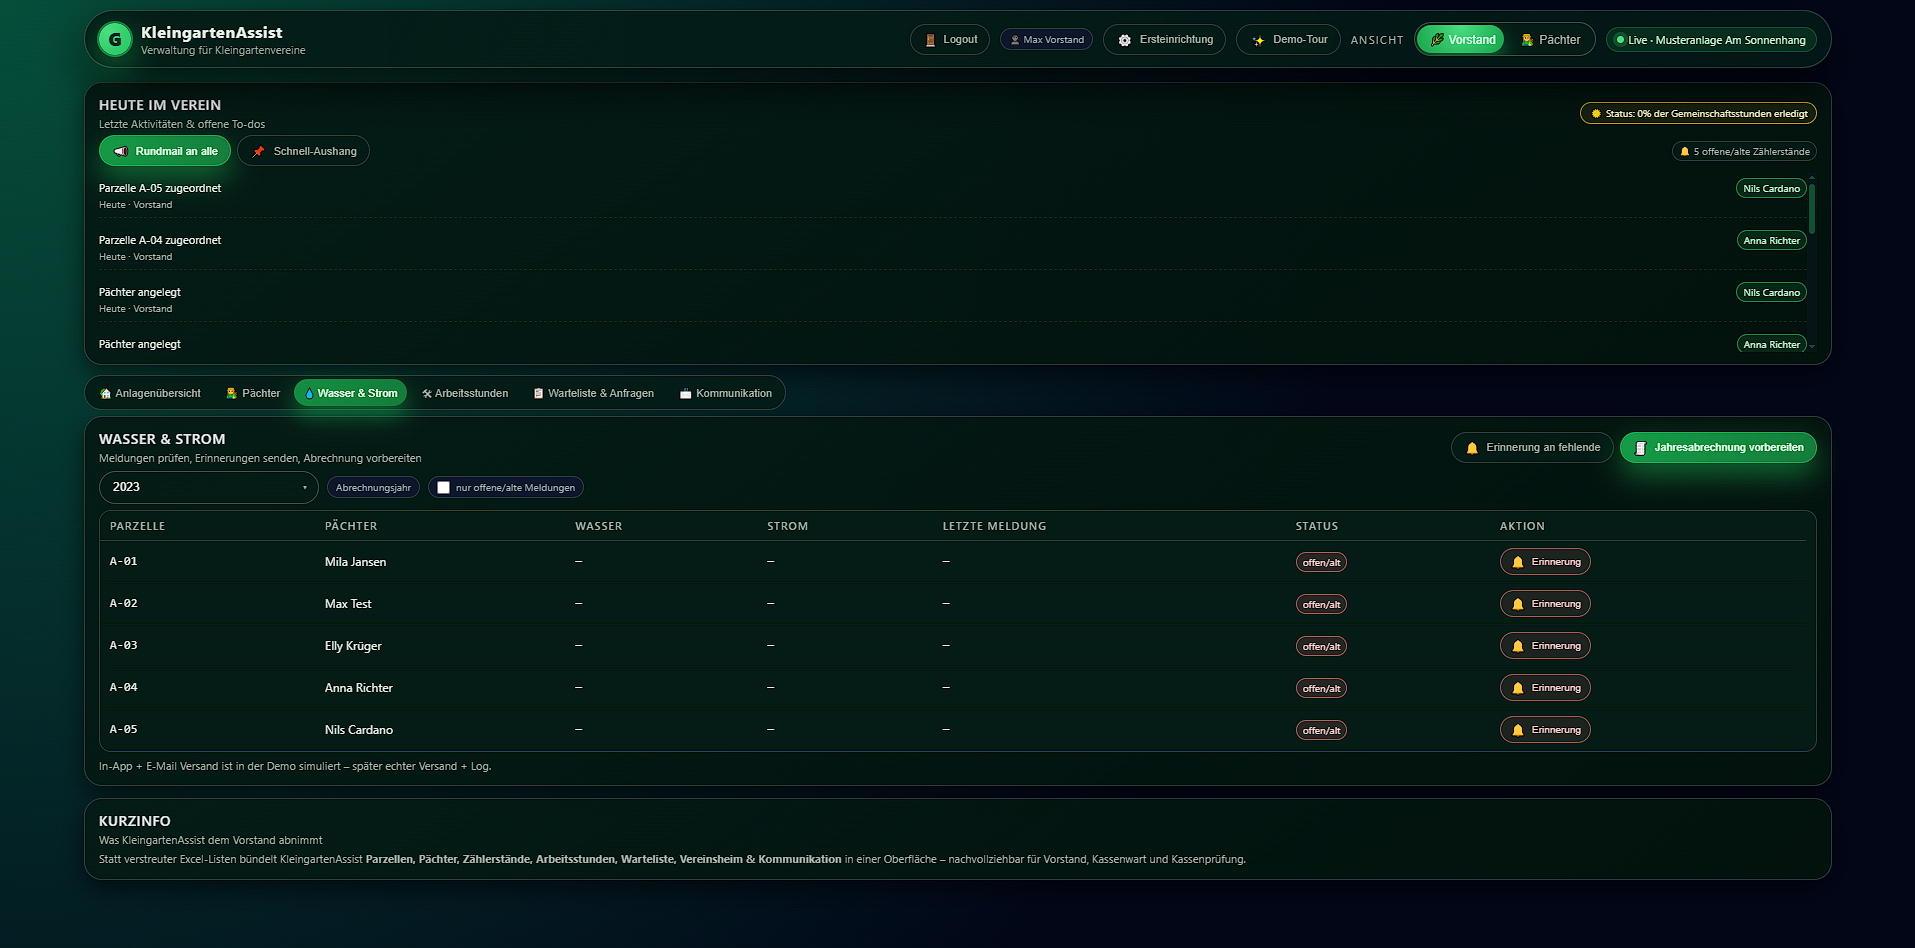Image resolution: width=1915 pixels, height=948 pixels.
Task: Expand the Max Vorstand account menu
Action: [1046, 39]
